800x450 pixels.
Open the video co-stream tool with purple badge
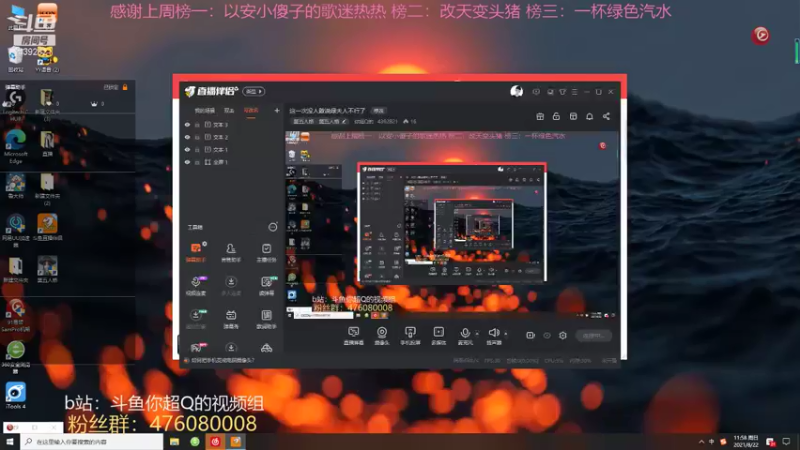196,286
